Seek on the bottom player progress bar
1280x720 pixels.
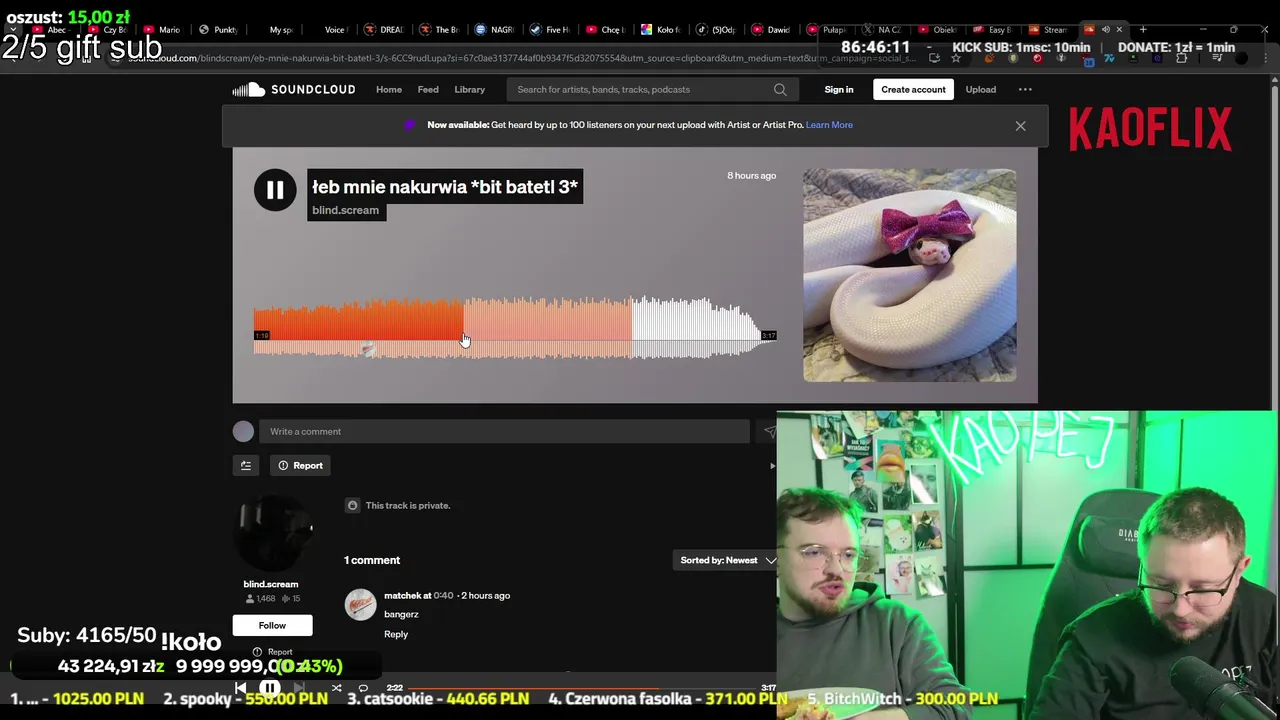(x=583, y=688)
